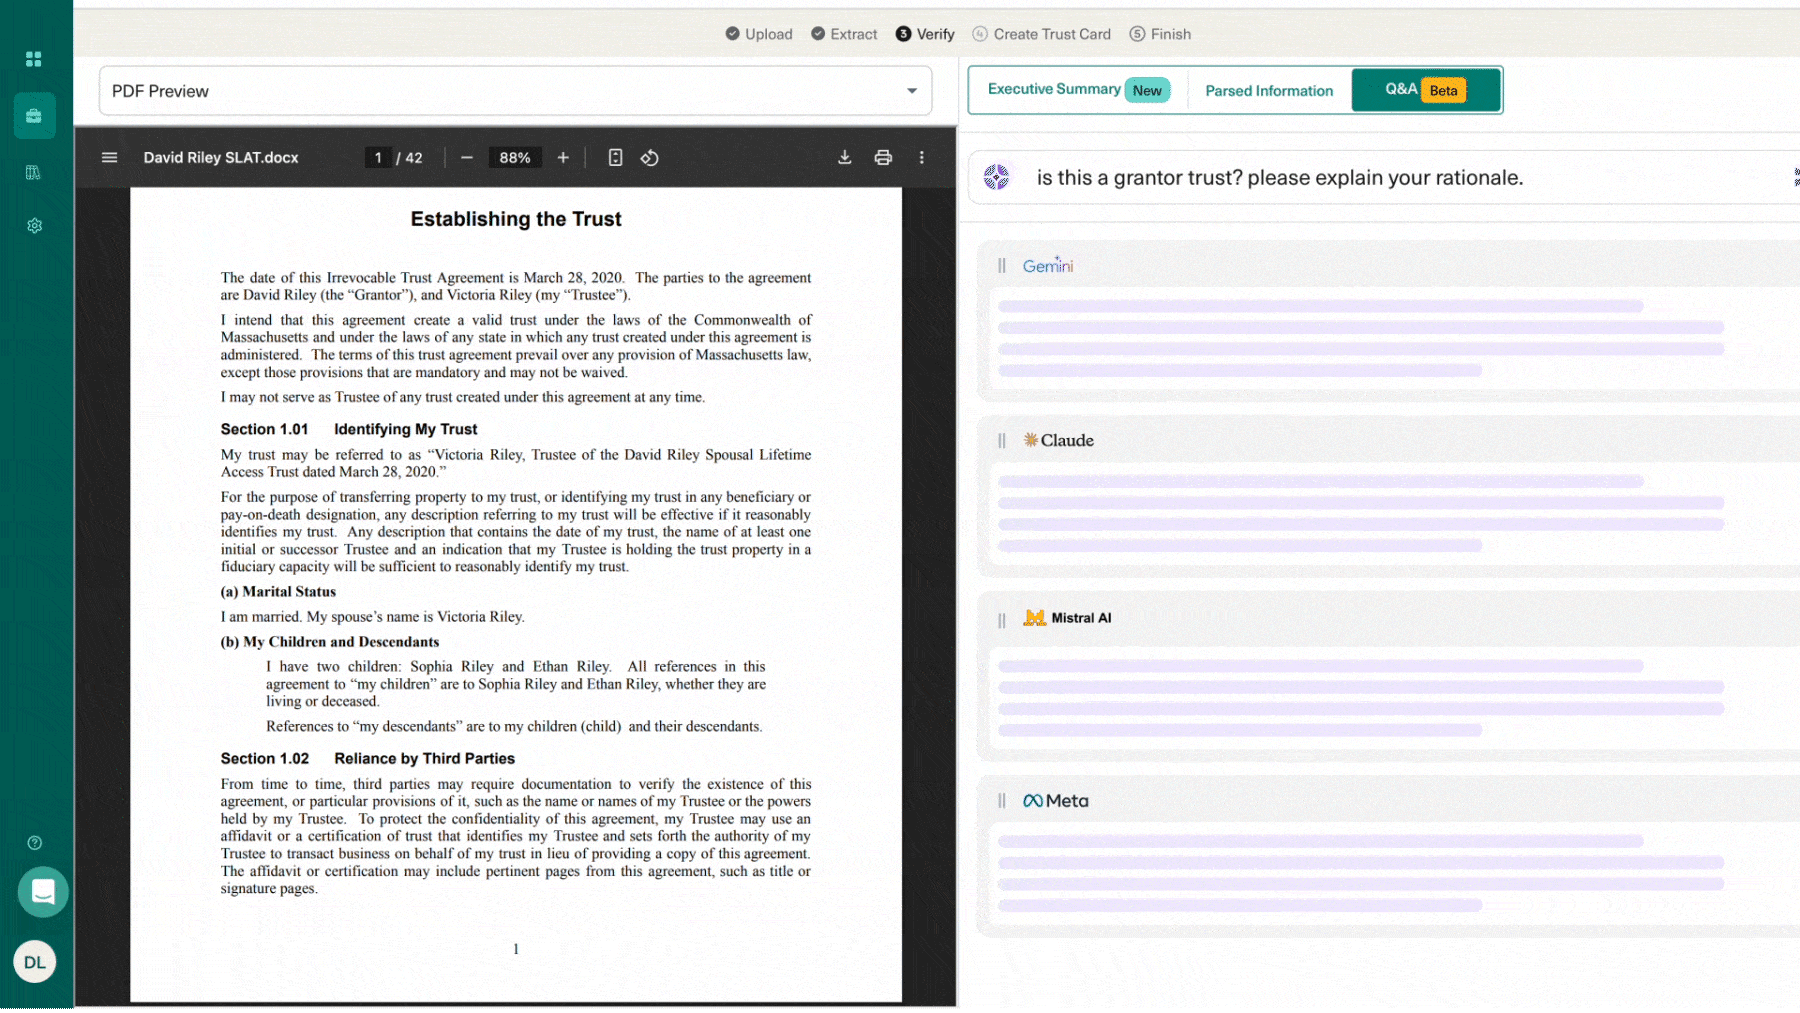The width and height of the screenshot is (1800, 1013).
Task: Zoom out the PDF with minus
Action: [466, 158]
